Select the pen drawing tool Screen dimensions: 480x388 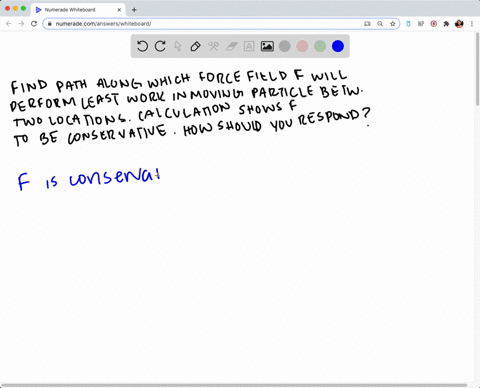click(x=195, y=46)
